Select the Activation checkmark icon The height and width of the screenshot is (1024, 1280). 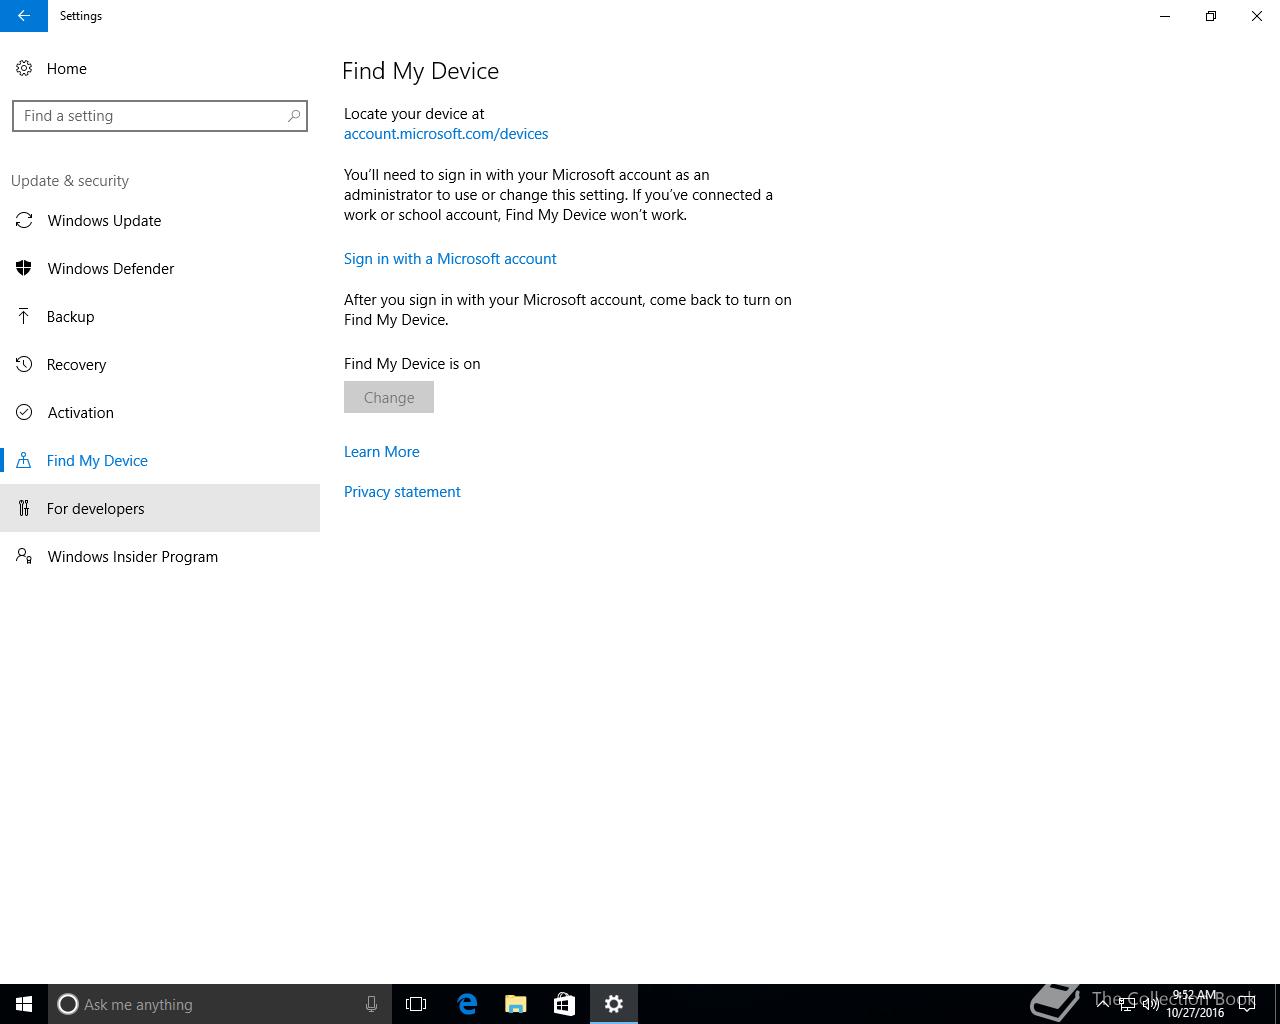pos(24,413)
